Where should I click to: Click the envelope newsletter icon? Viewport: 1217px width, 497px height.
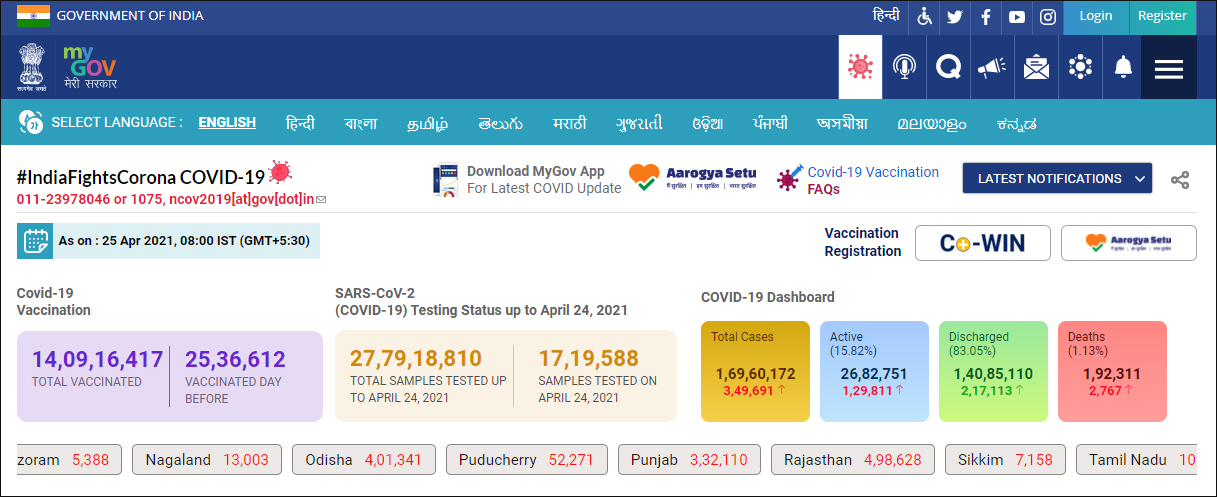click(x=1036, y=67)
